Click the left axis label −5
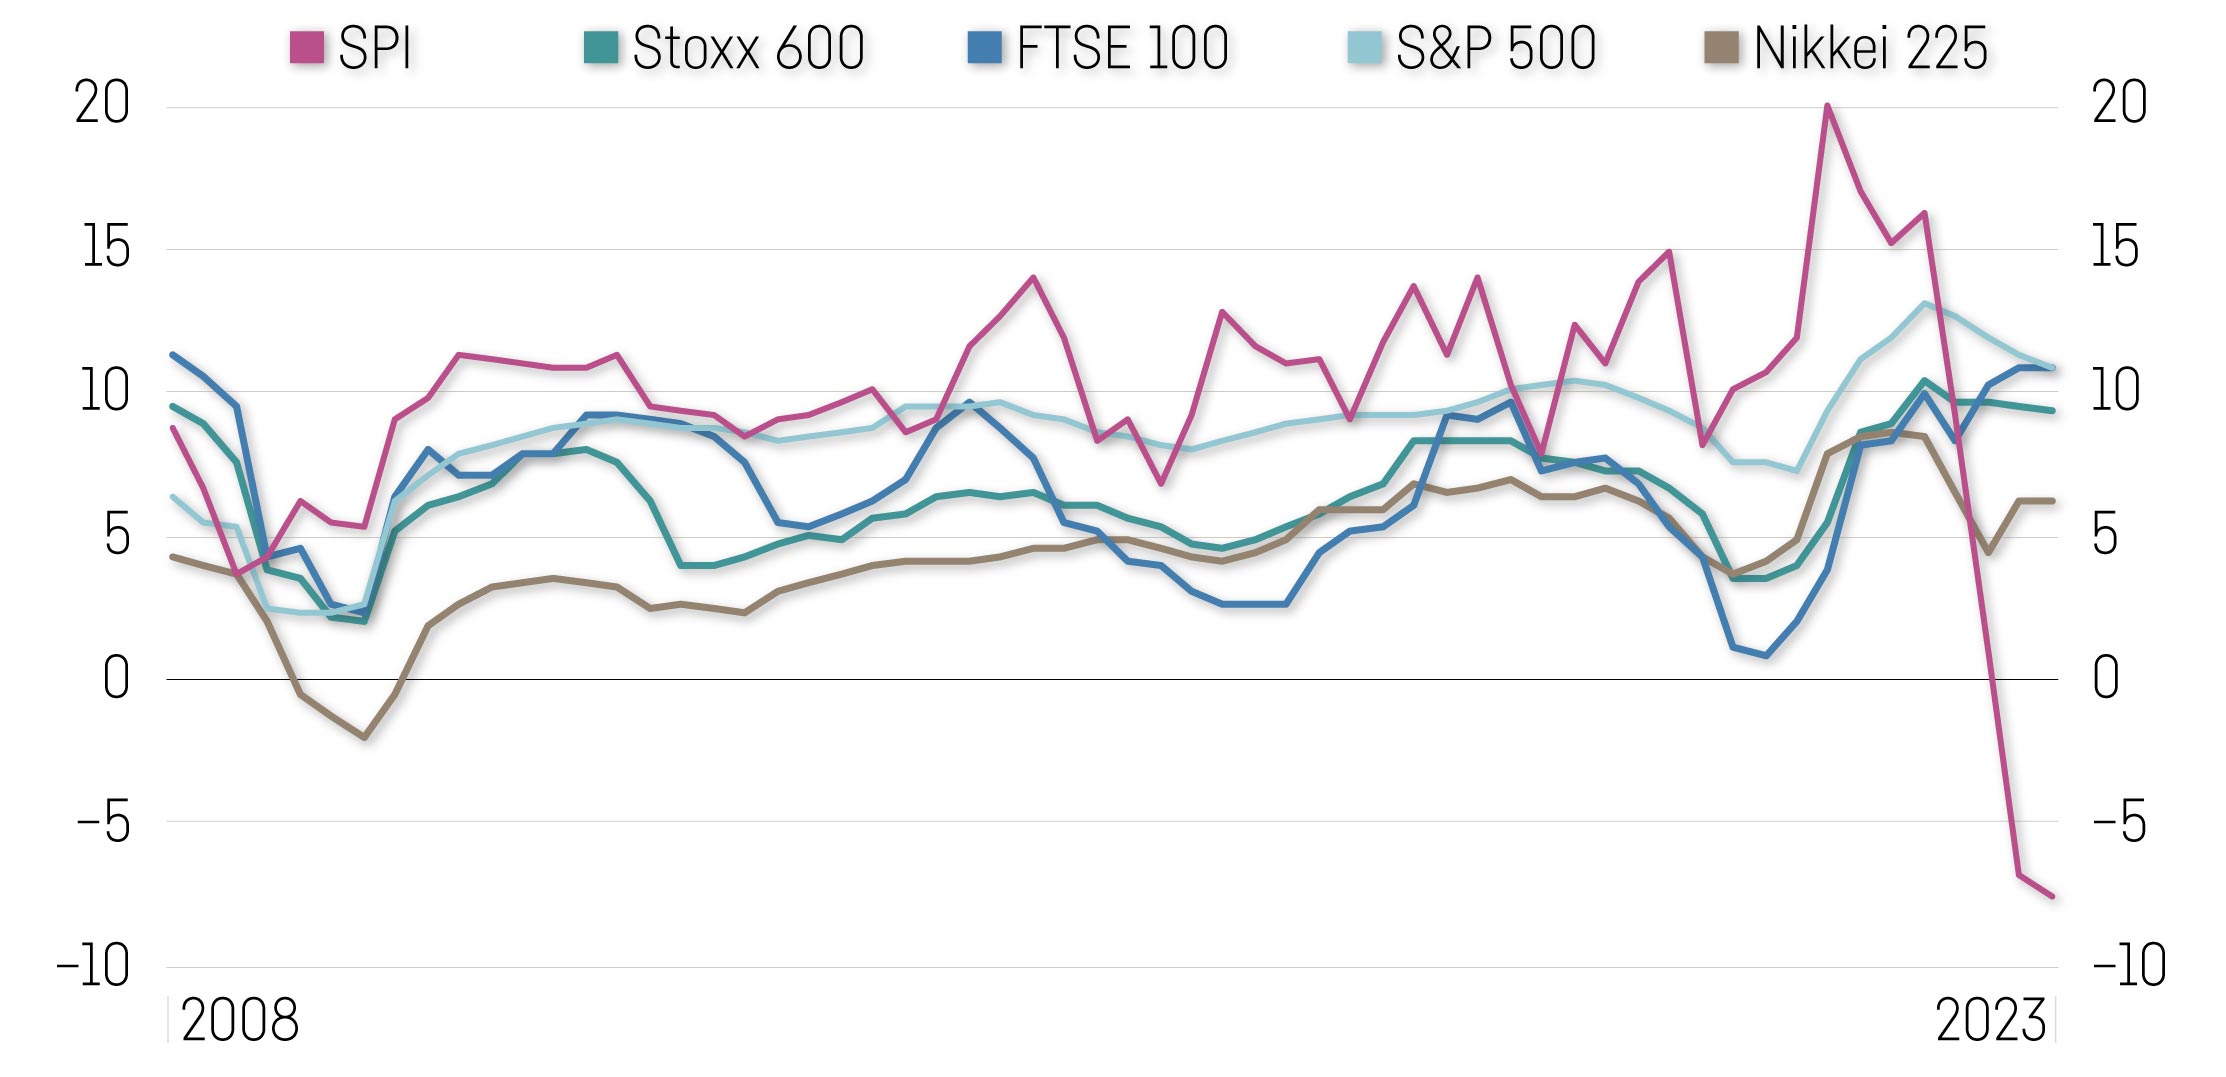Viewport: 2226px width, 1077px height. point(104,822)
